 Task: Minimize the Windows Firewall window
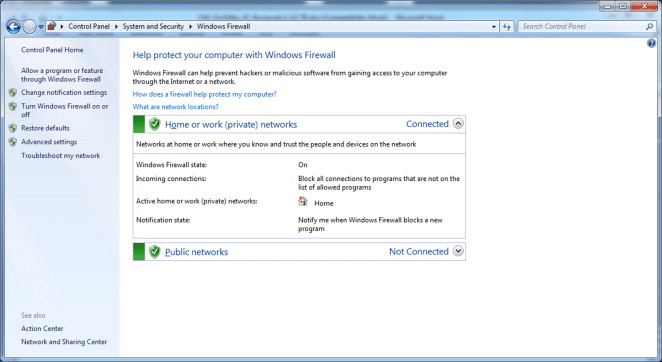click(608, 6)
